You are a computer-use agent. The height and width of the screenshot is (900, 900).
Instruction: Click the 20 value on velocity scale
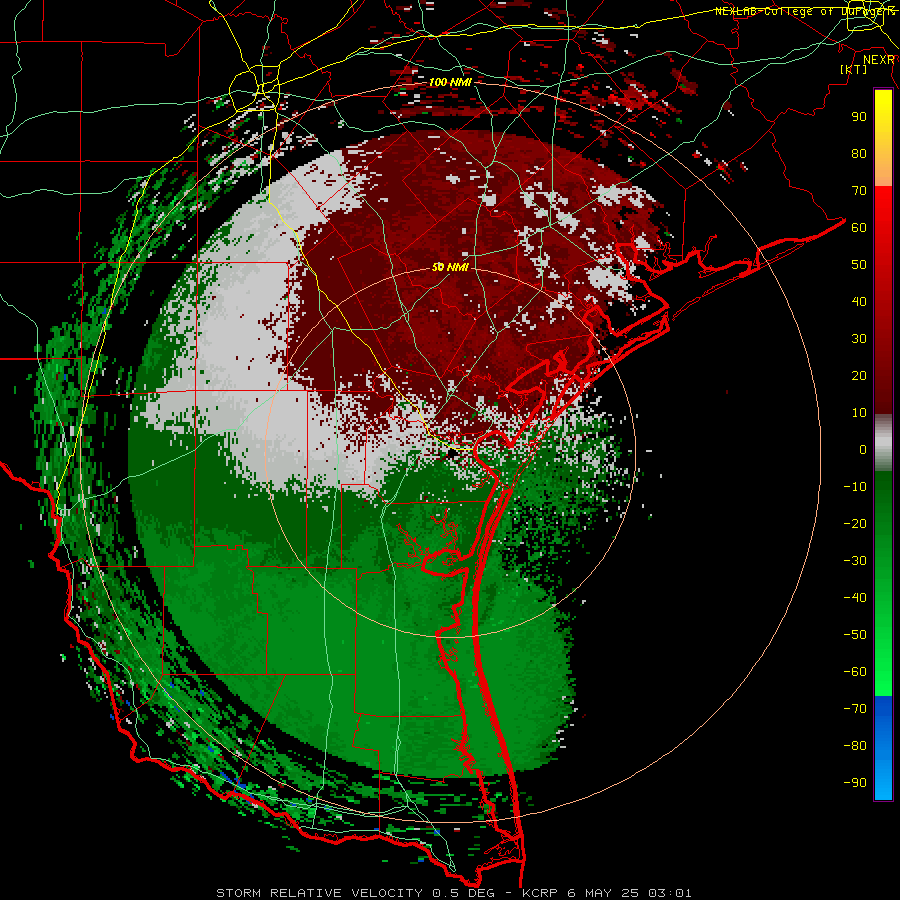click(859, 375)
